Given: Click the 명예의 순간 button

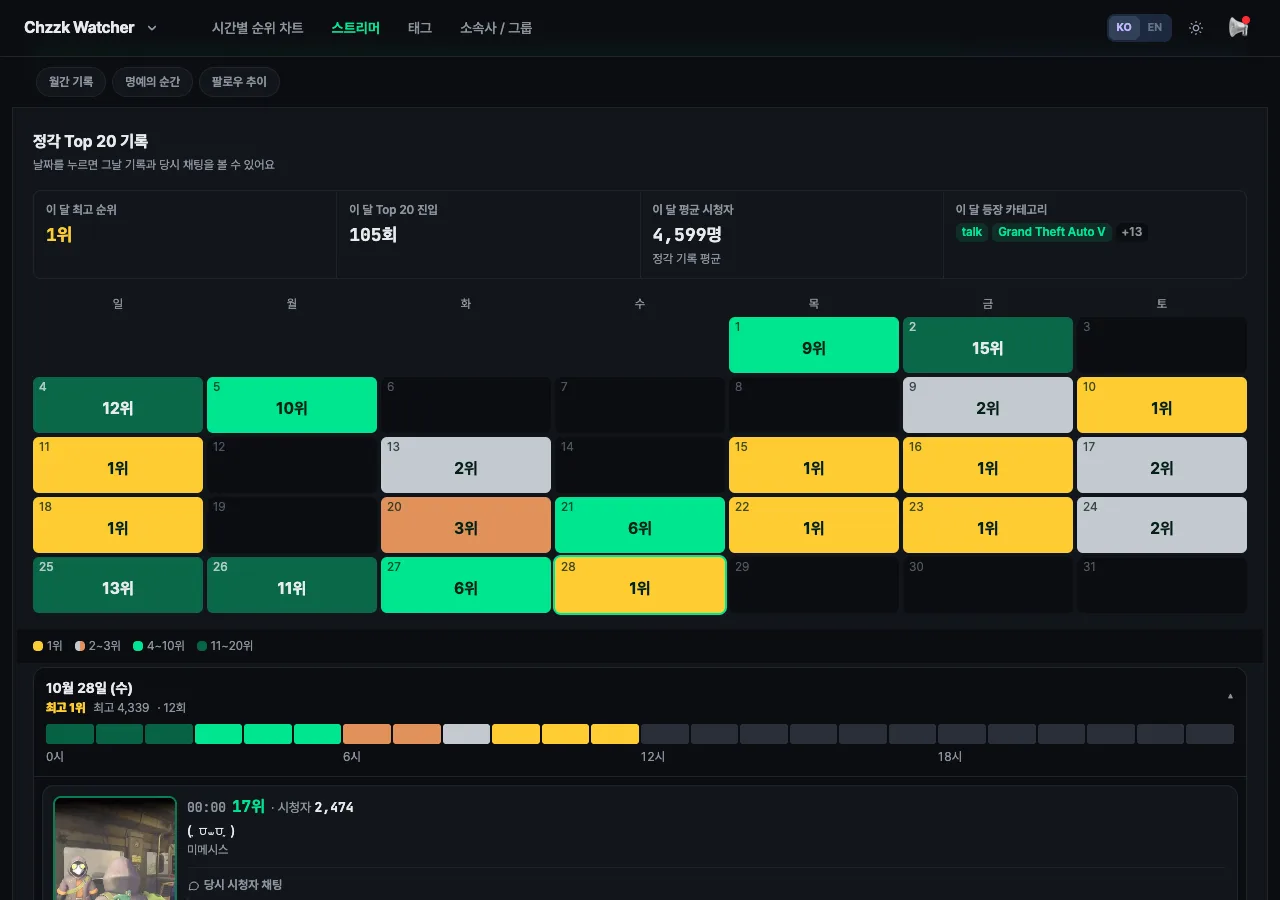Looking at the screenshot, I should [152, 82].
